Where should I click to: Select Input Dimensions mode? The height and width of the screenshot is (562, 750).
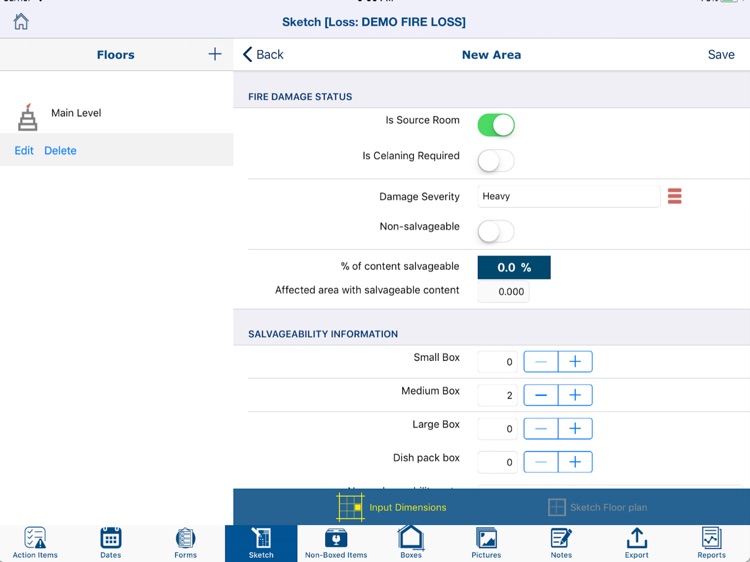click(391, 507)
